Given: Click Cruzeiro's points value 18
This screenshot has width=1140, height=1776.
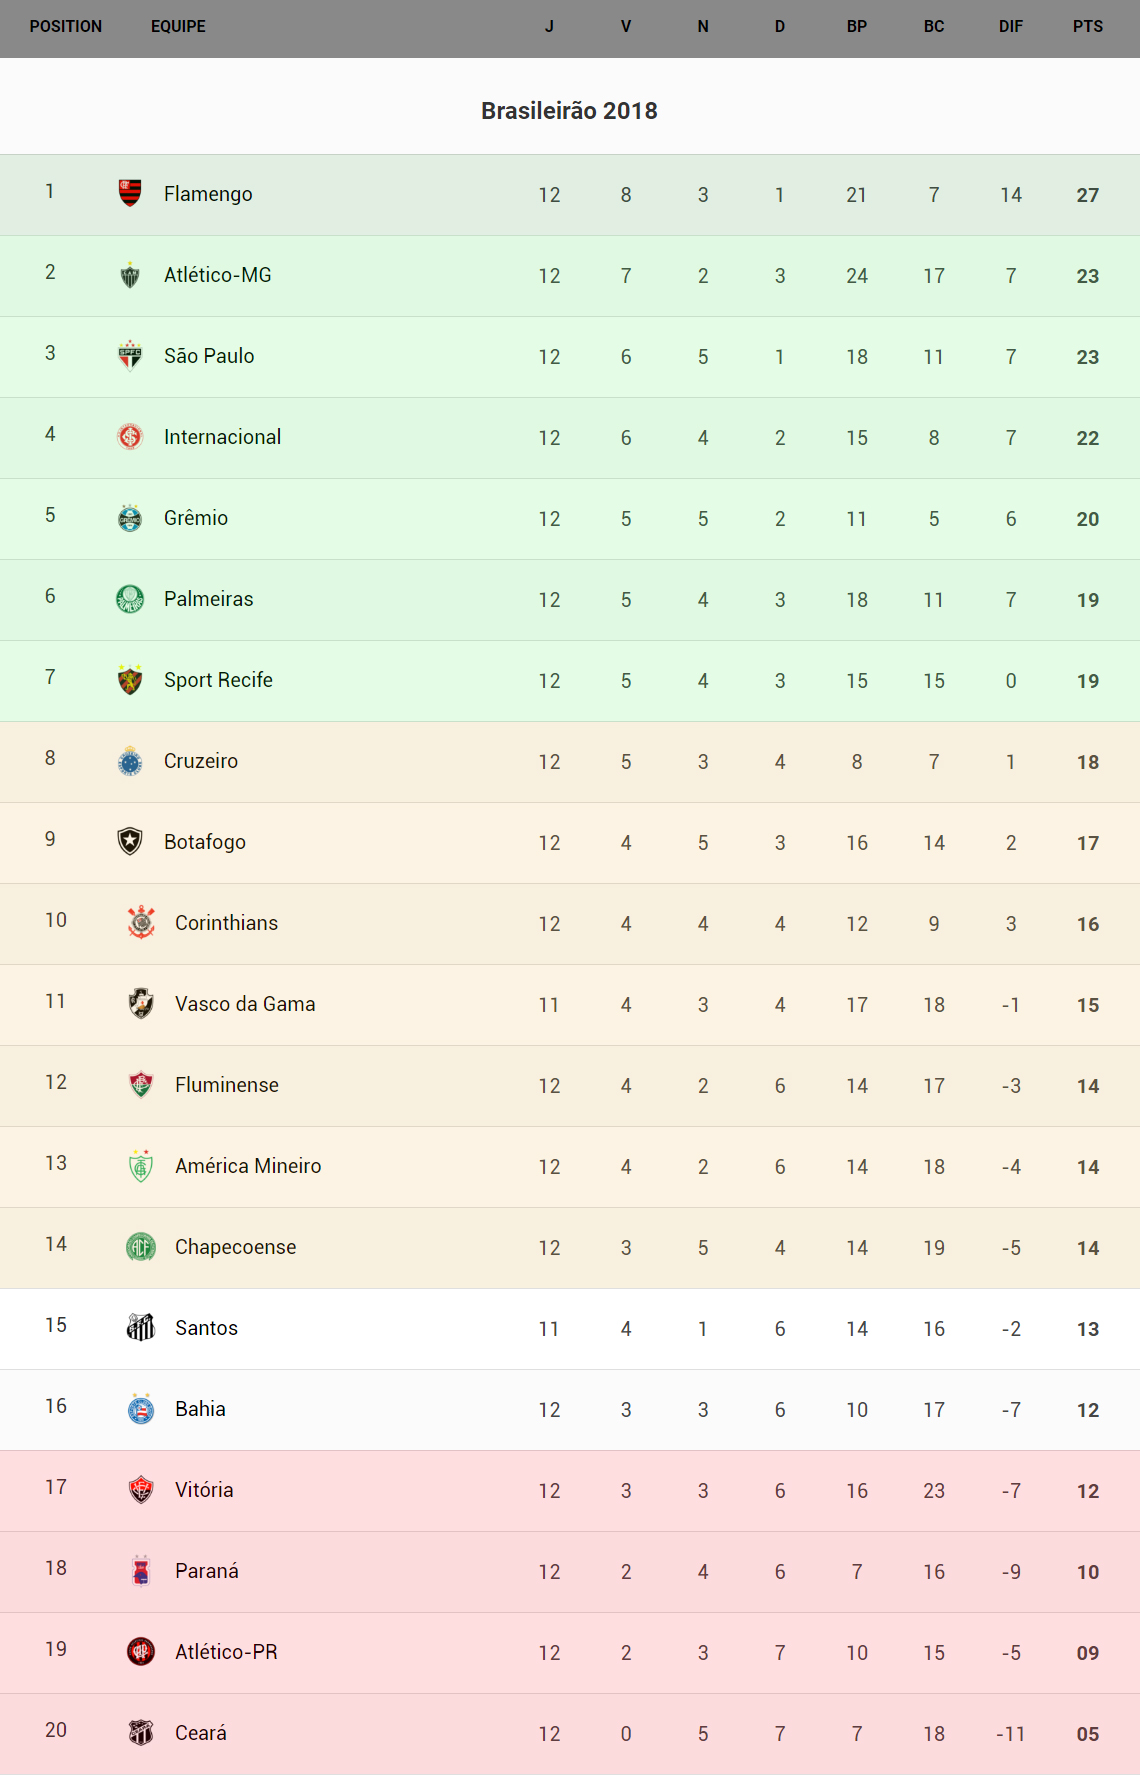Looking at the screenshot, I should 1088,762.
